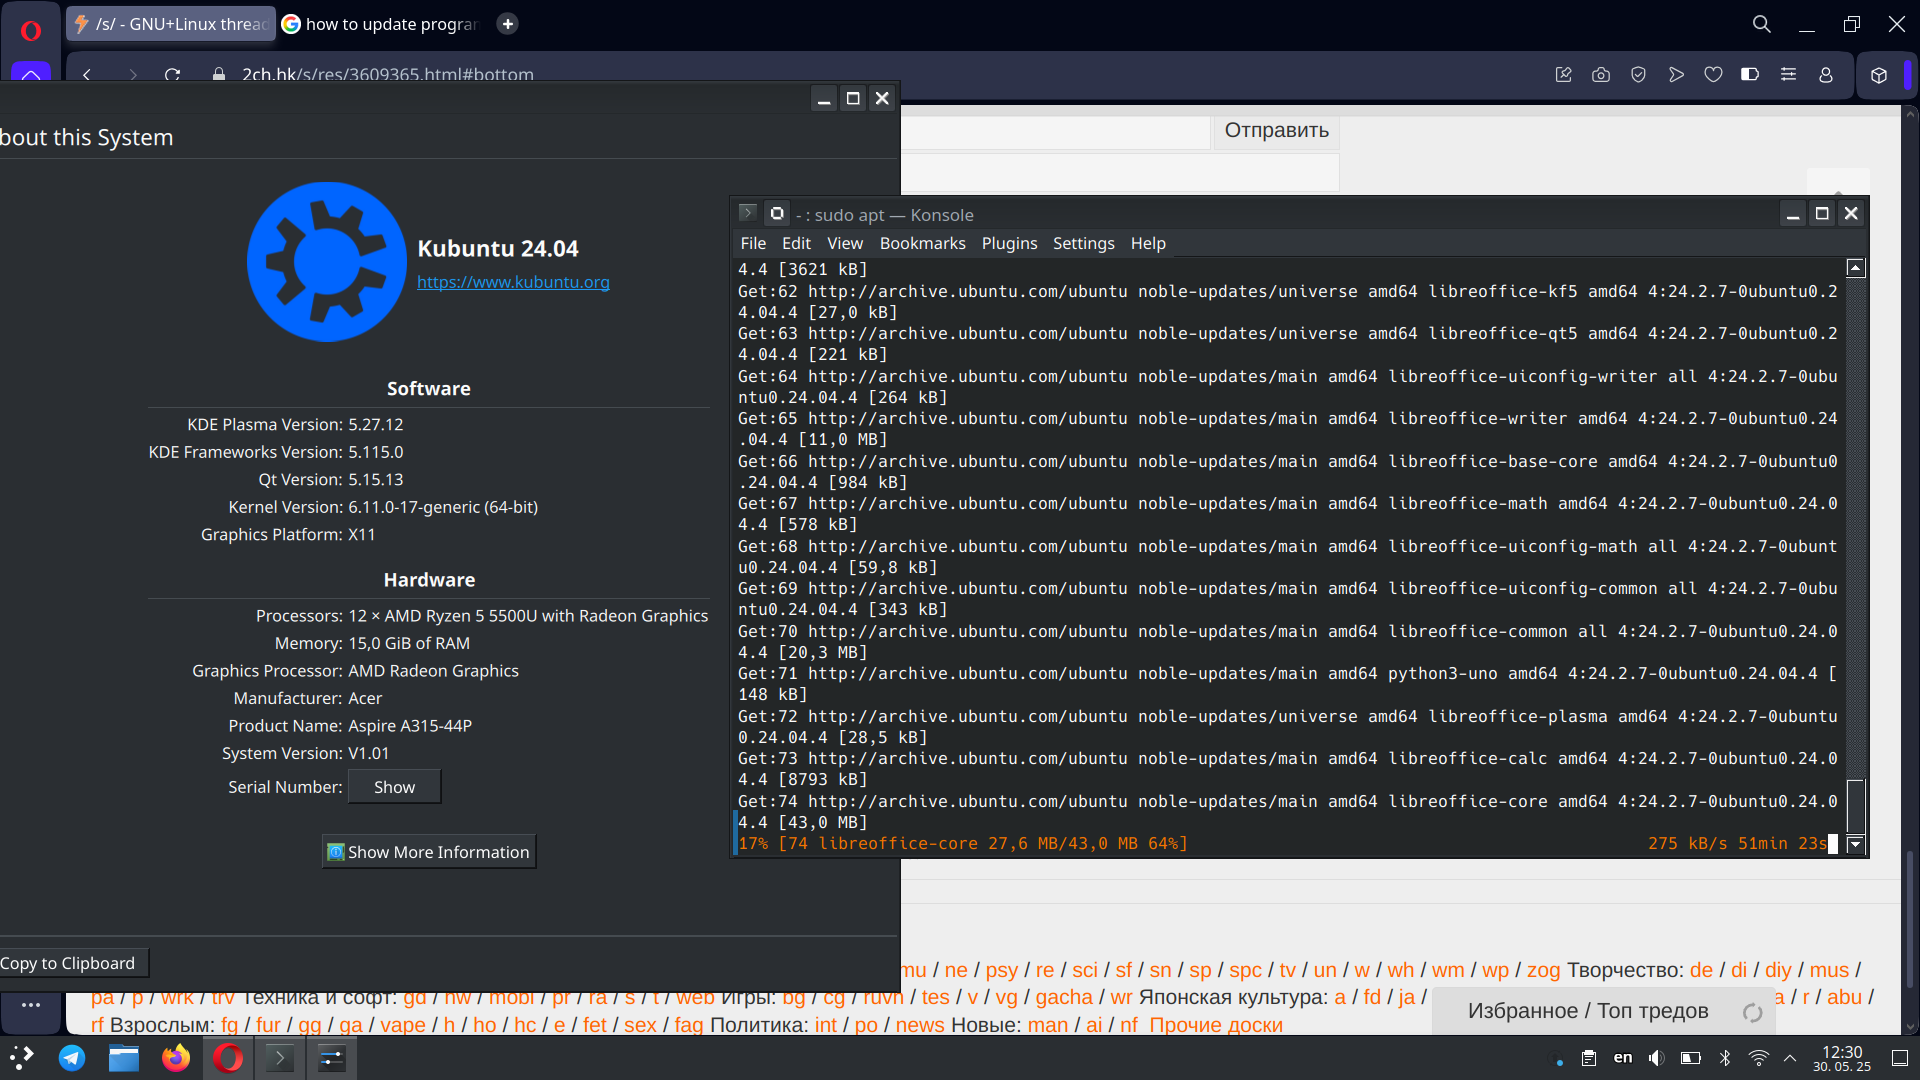The image size is (1920, 1080).
Task: Reload the current browser page
Action: click(x=172, y=75)
